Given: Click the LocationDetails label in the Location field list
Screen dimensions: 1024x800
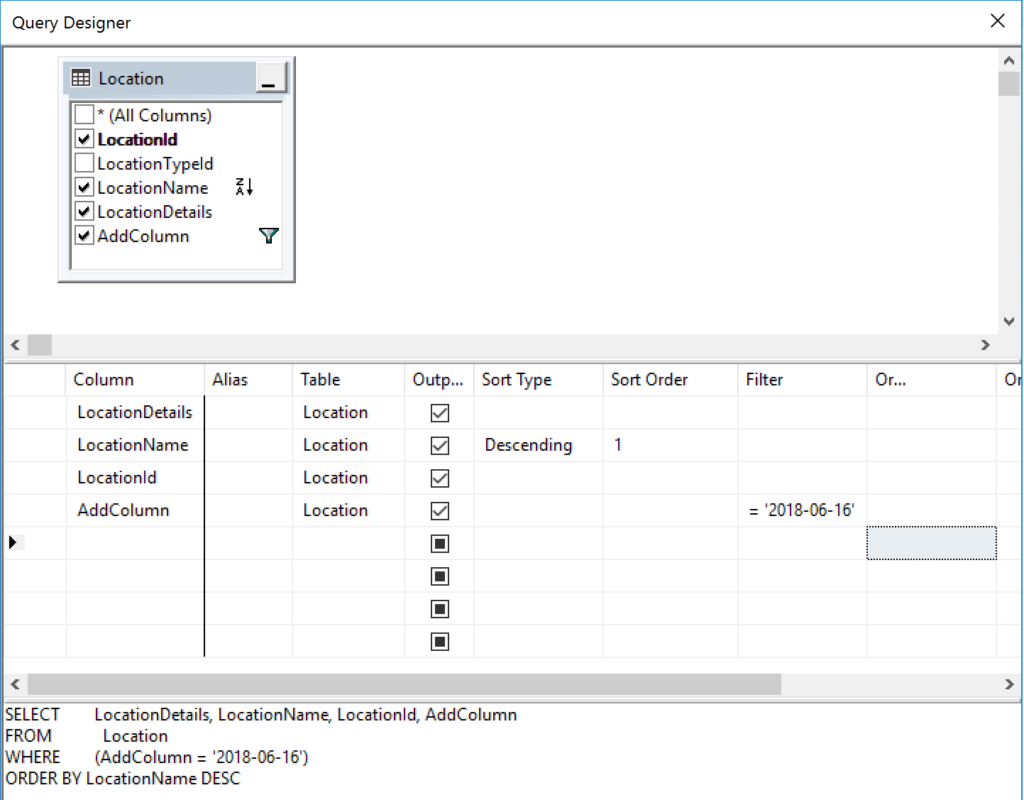Looking at the screenshot, I should click(x=151, y=211).
